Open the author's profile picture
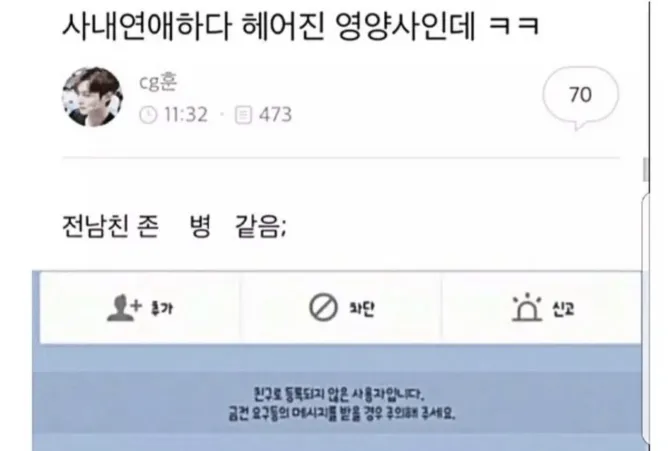The width and height of the screenshot is (669, 451). coord(92,97)
